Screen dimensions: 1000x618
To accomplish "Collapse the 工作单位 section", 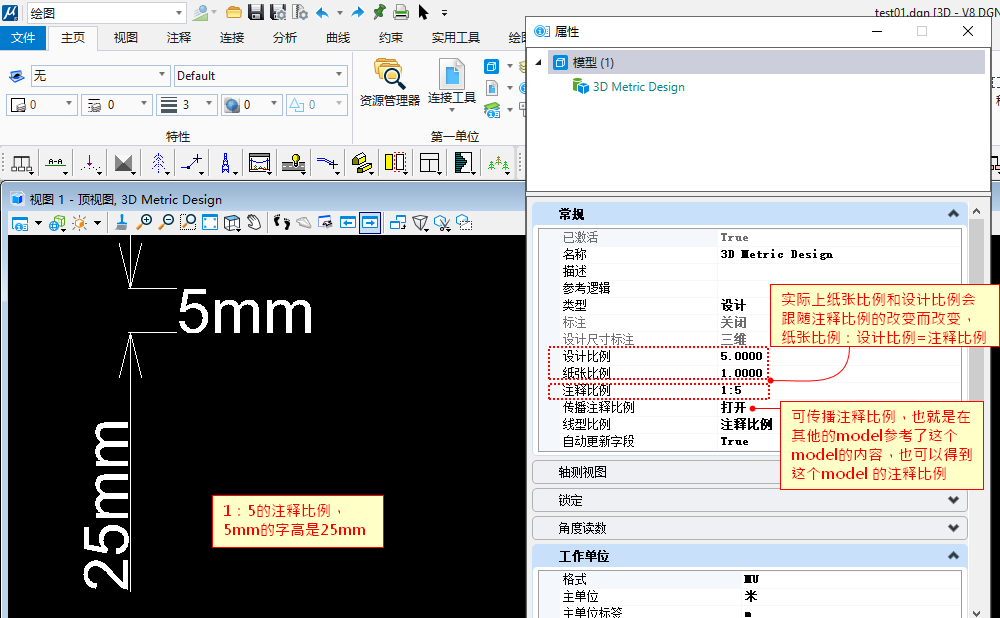I will (953, 556).
